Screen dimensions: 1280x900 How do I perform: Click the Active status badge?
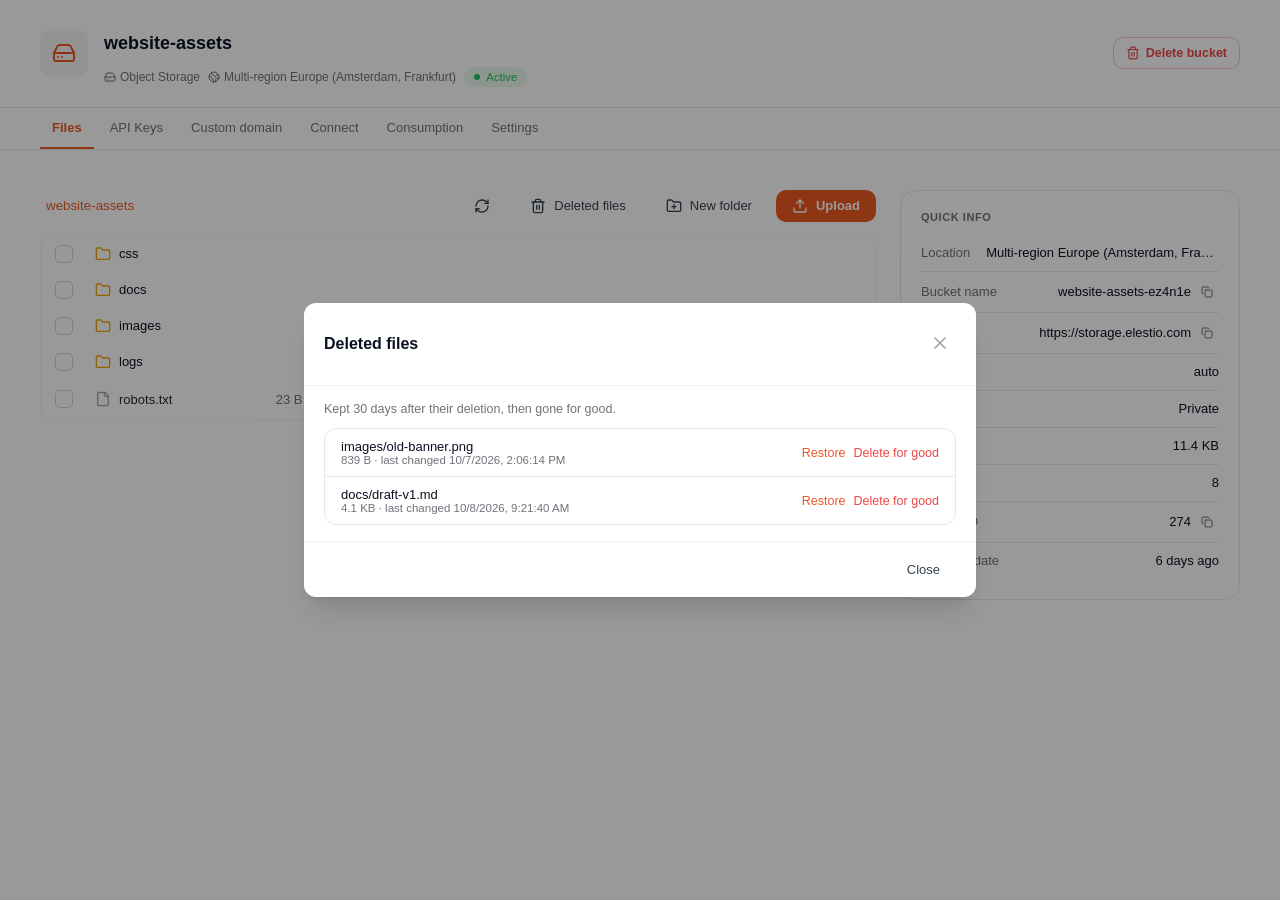click(x=495, y=77)
